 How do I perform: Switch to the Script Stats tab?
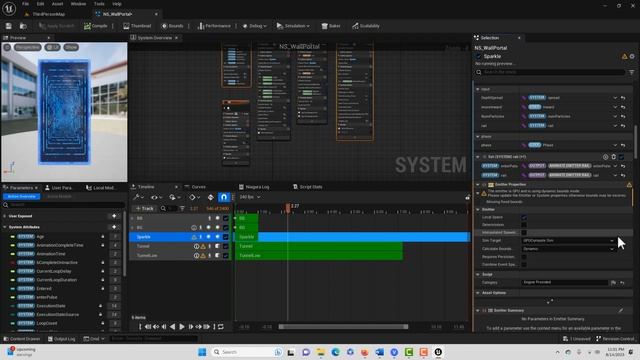pyautogui.click(x=308, y=187)
